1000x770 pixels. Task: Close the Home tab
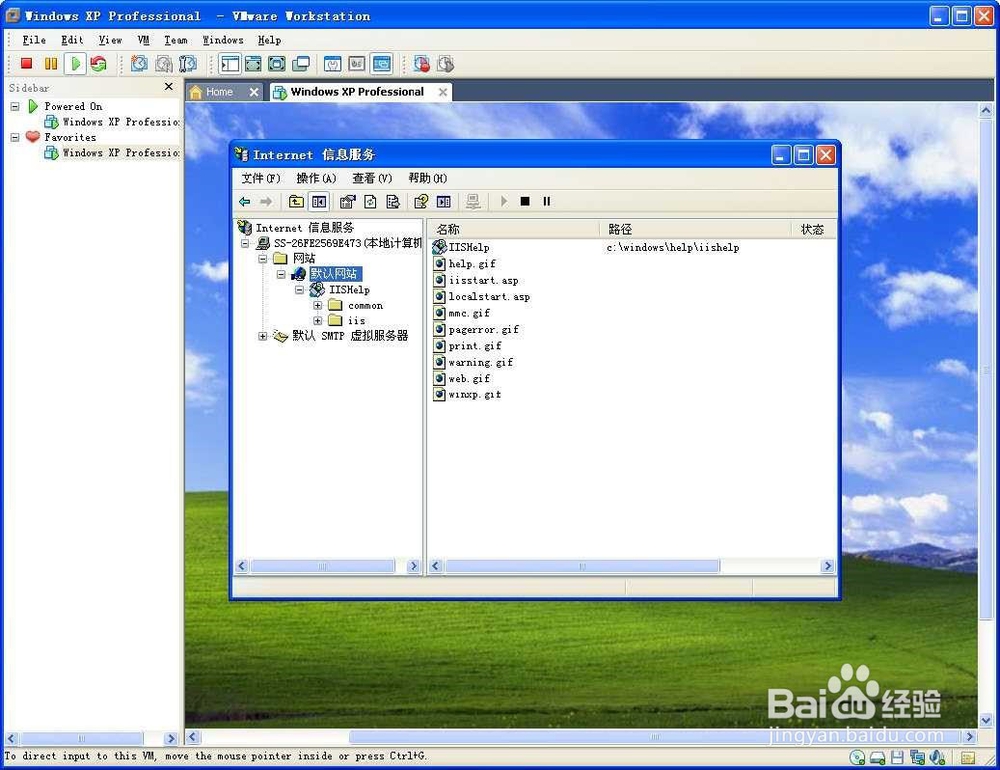click(254, 92)
